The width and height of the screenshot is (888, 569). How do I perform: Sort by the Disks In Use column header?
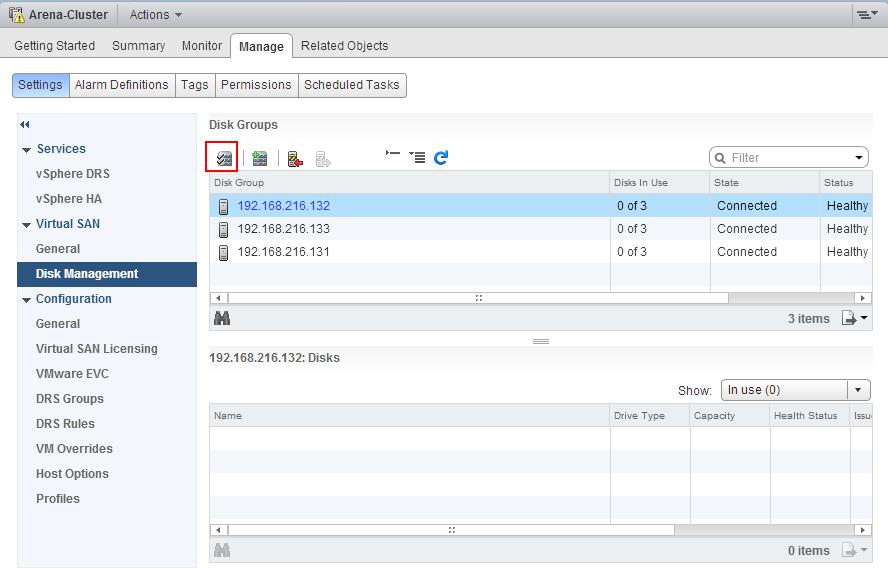pyautogui.click(x=660, y=183)
